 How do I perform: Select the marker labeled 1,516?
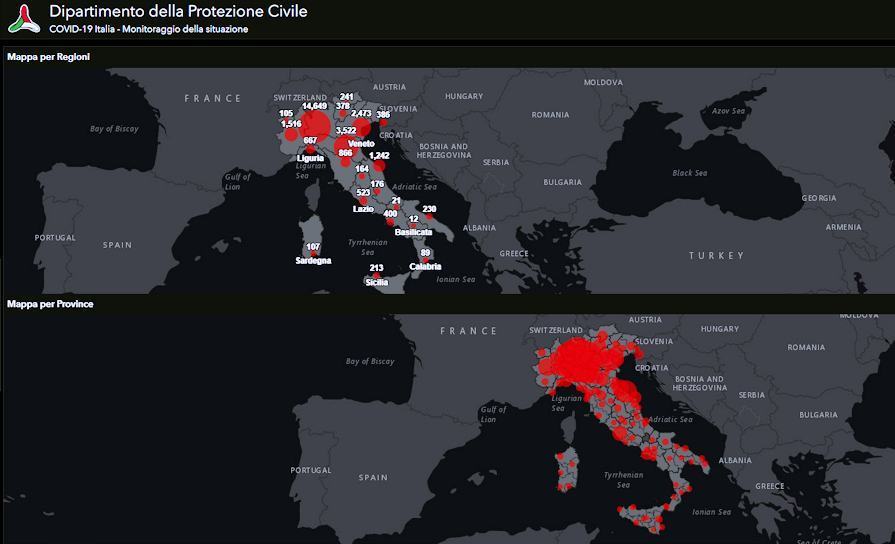tap(291, 132)
